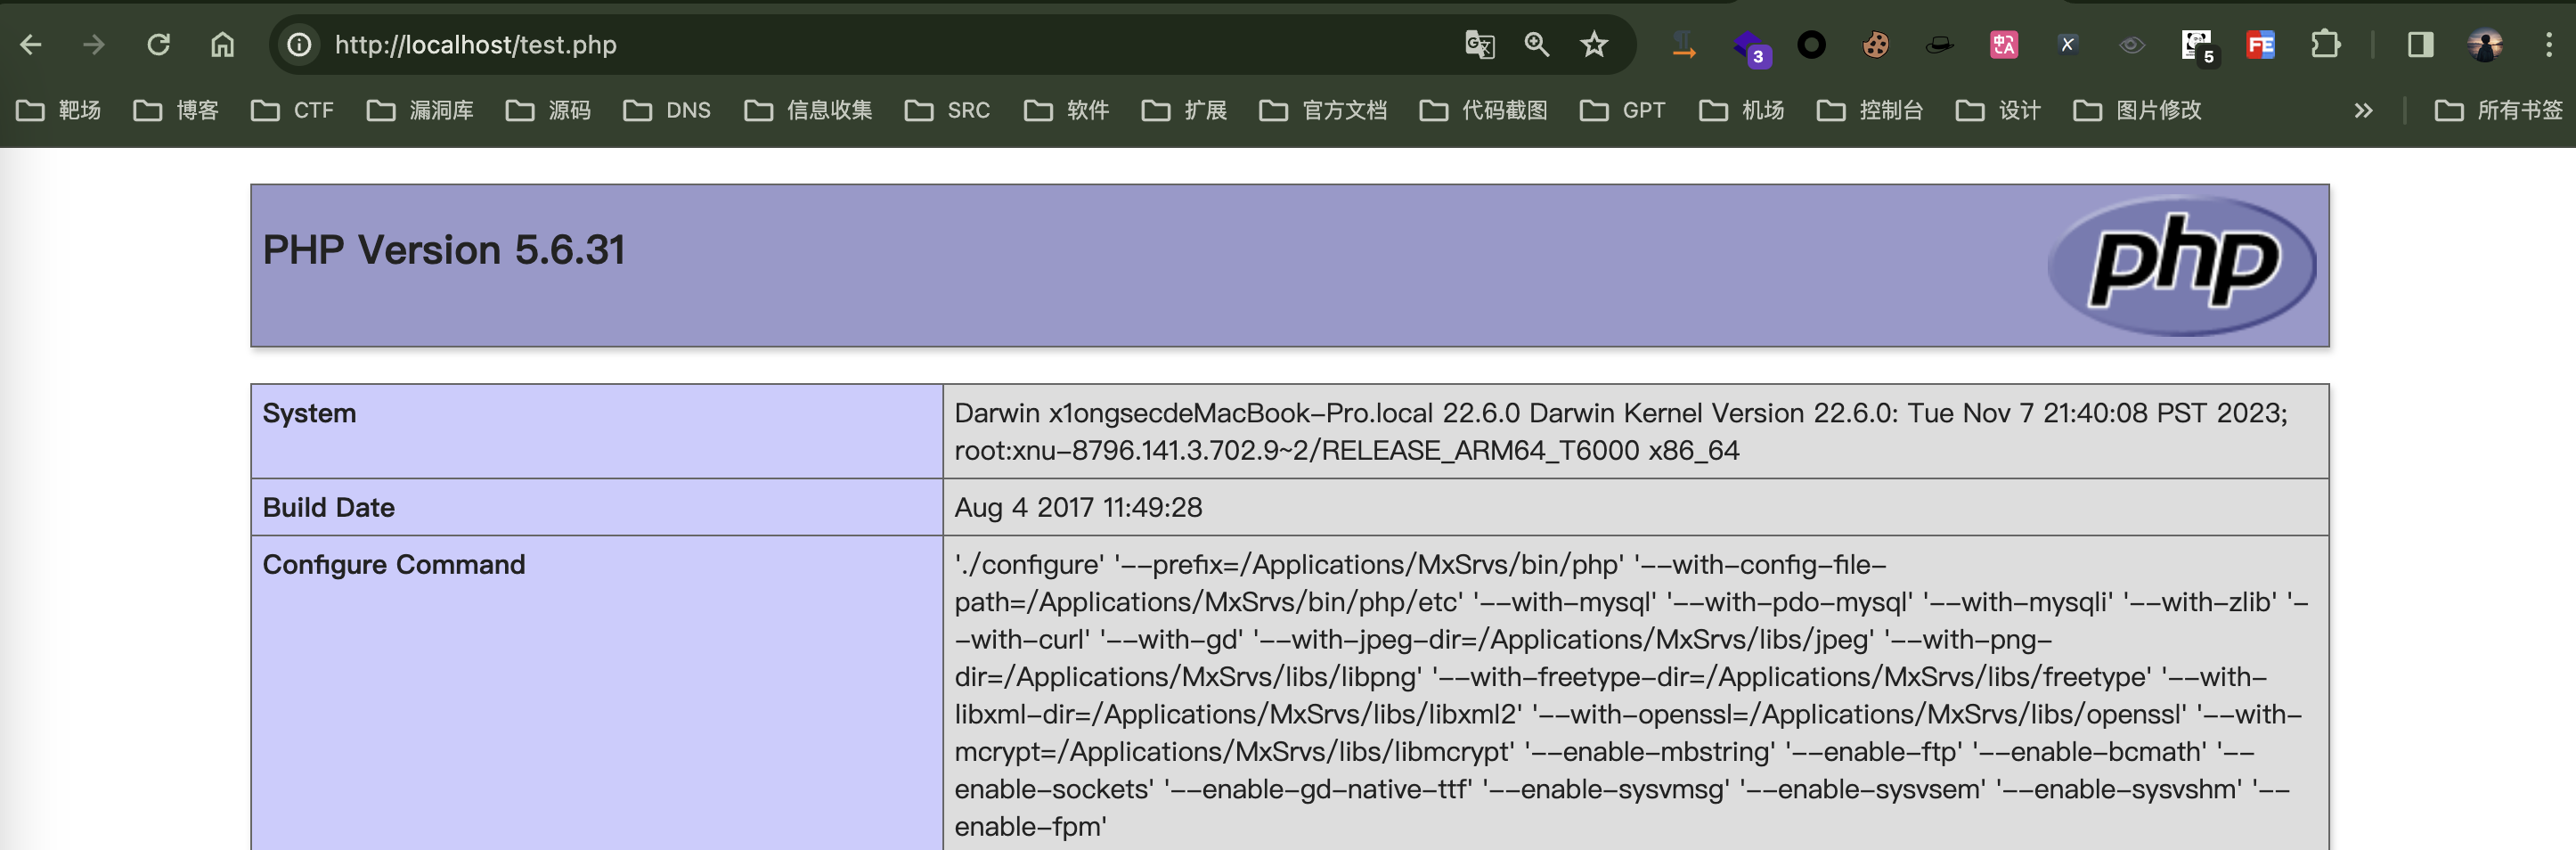This screenshot has width=2576, height=850.
Task: Open the CTF bookmark folder
Action: click(x=292, y=110)
